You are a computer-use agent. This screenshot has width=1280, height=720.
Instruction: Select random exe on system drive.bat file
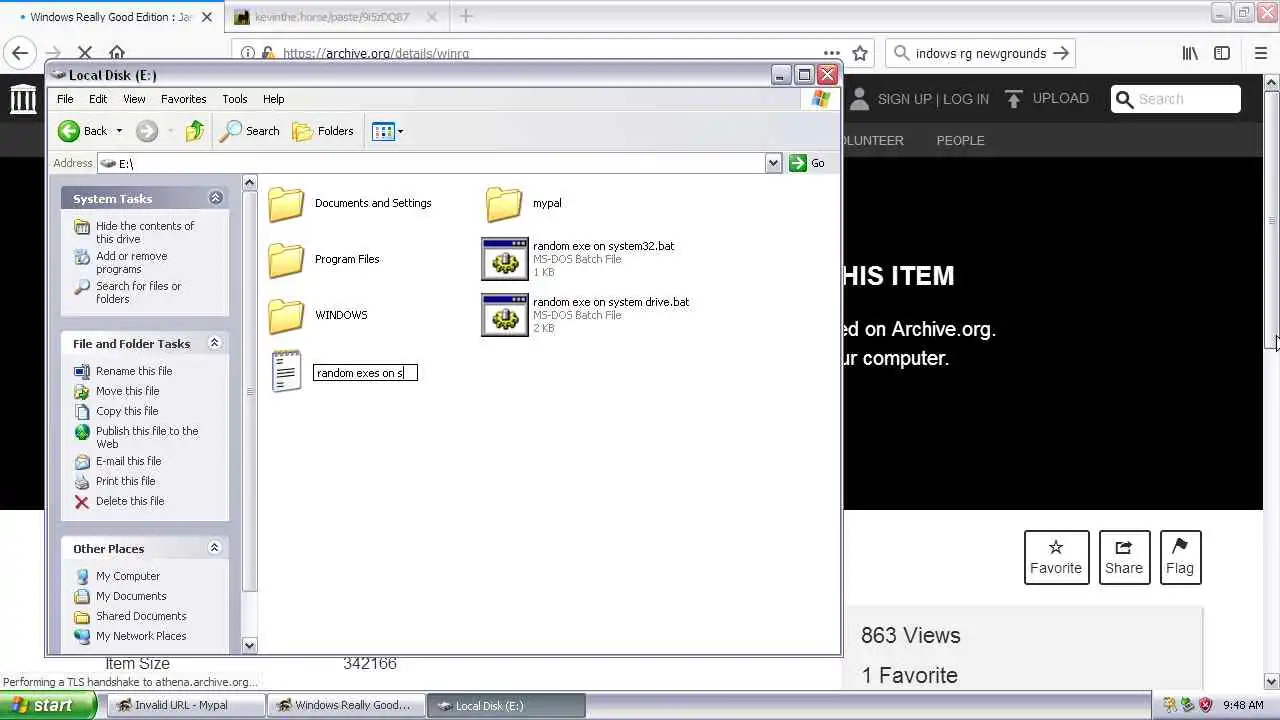click(x=586, y=315)
